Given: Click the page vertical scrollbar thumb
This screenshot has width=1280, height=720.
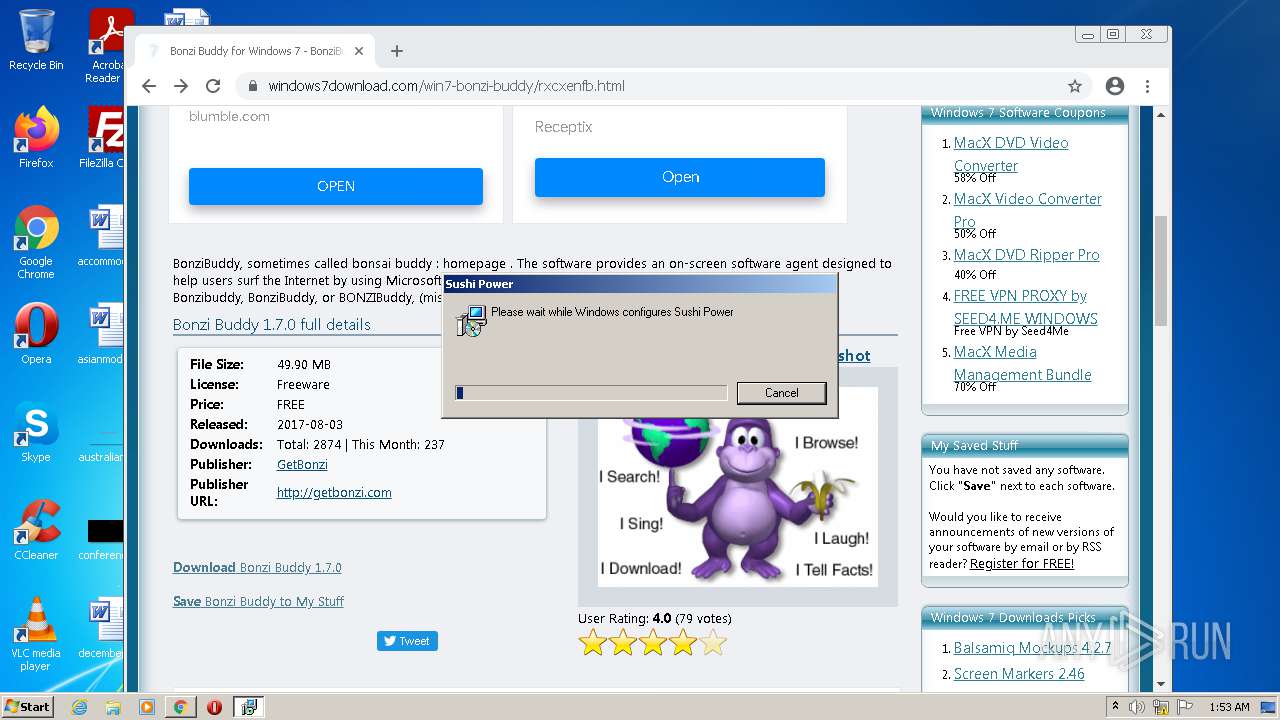Looking at the screenshot, I should 1161,270.
